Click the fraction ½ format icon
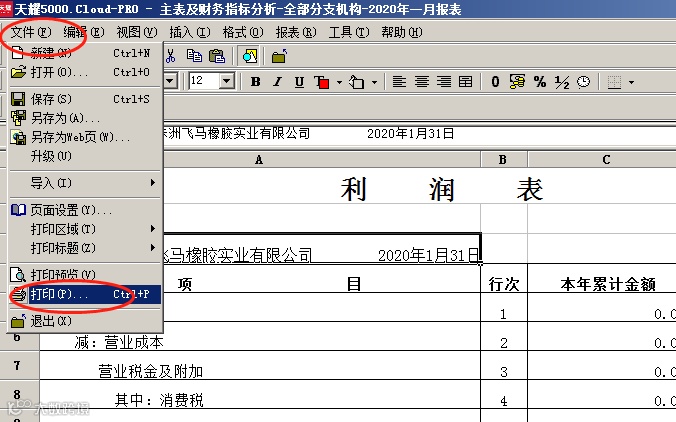The width and height of the screenshot is (676, 422). tap(562, 82)
